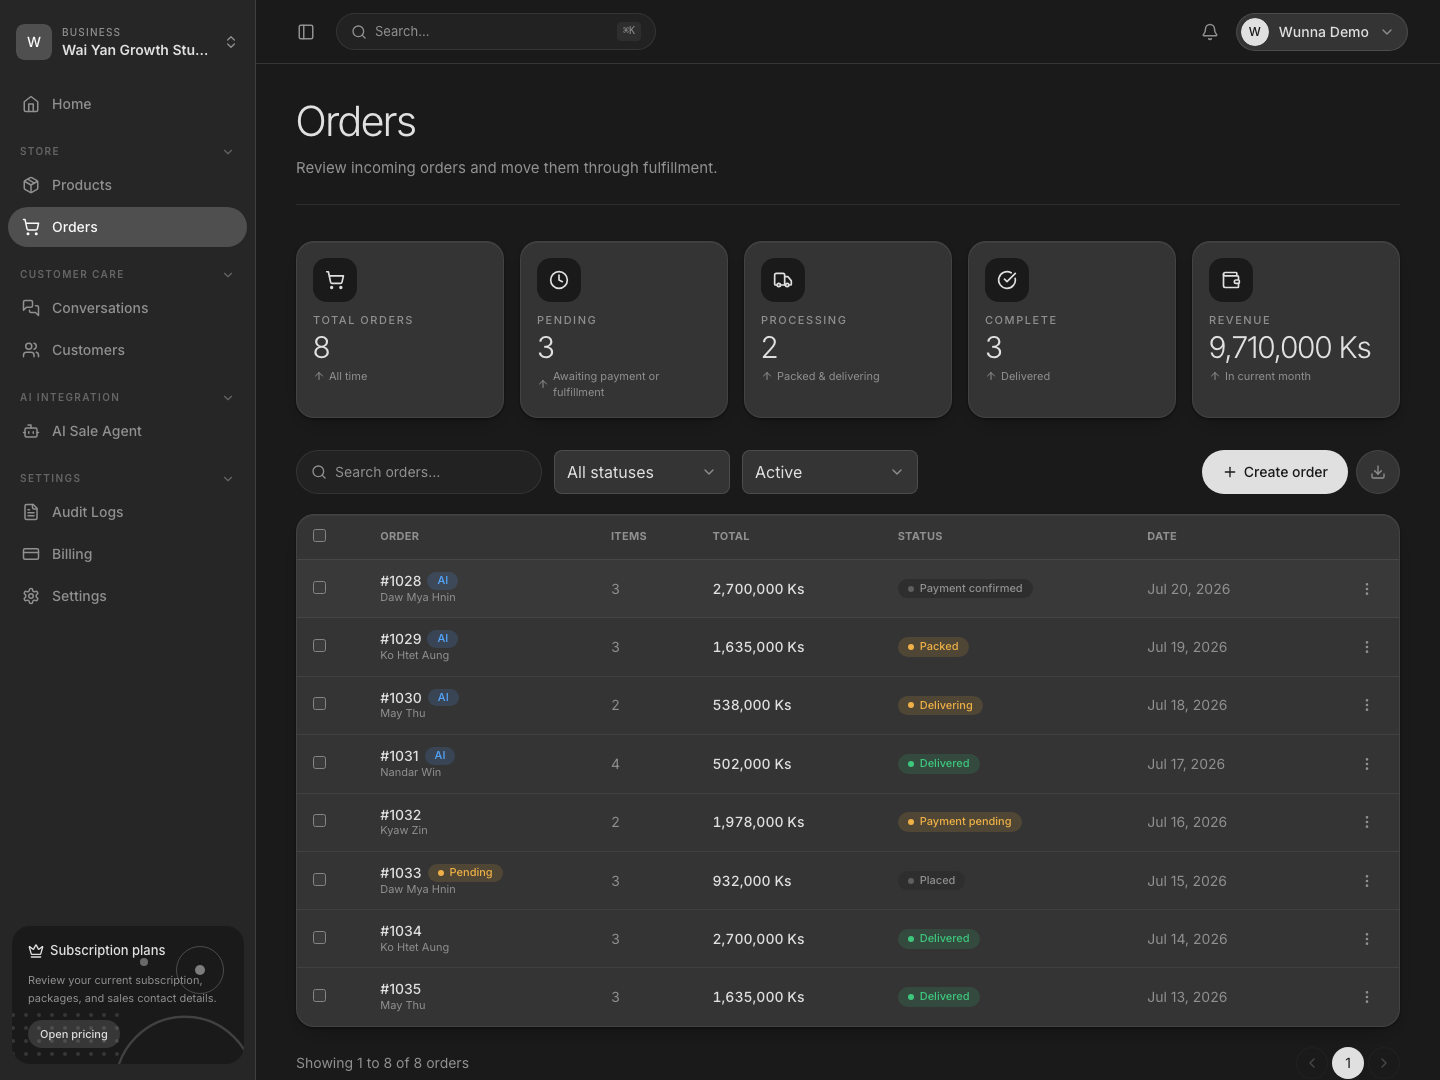Click the AI badge on order #1028

[x=443, y=580]
